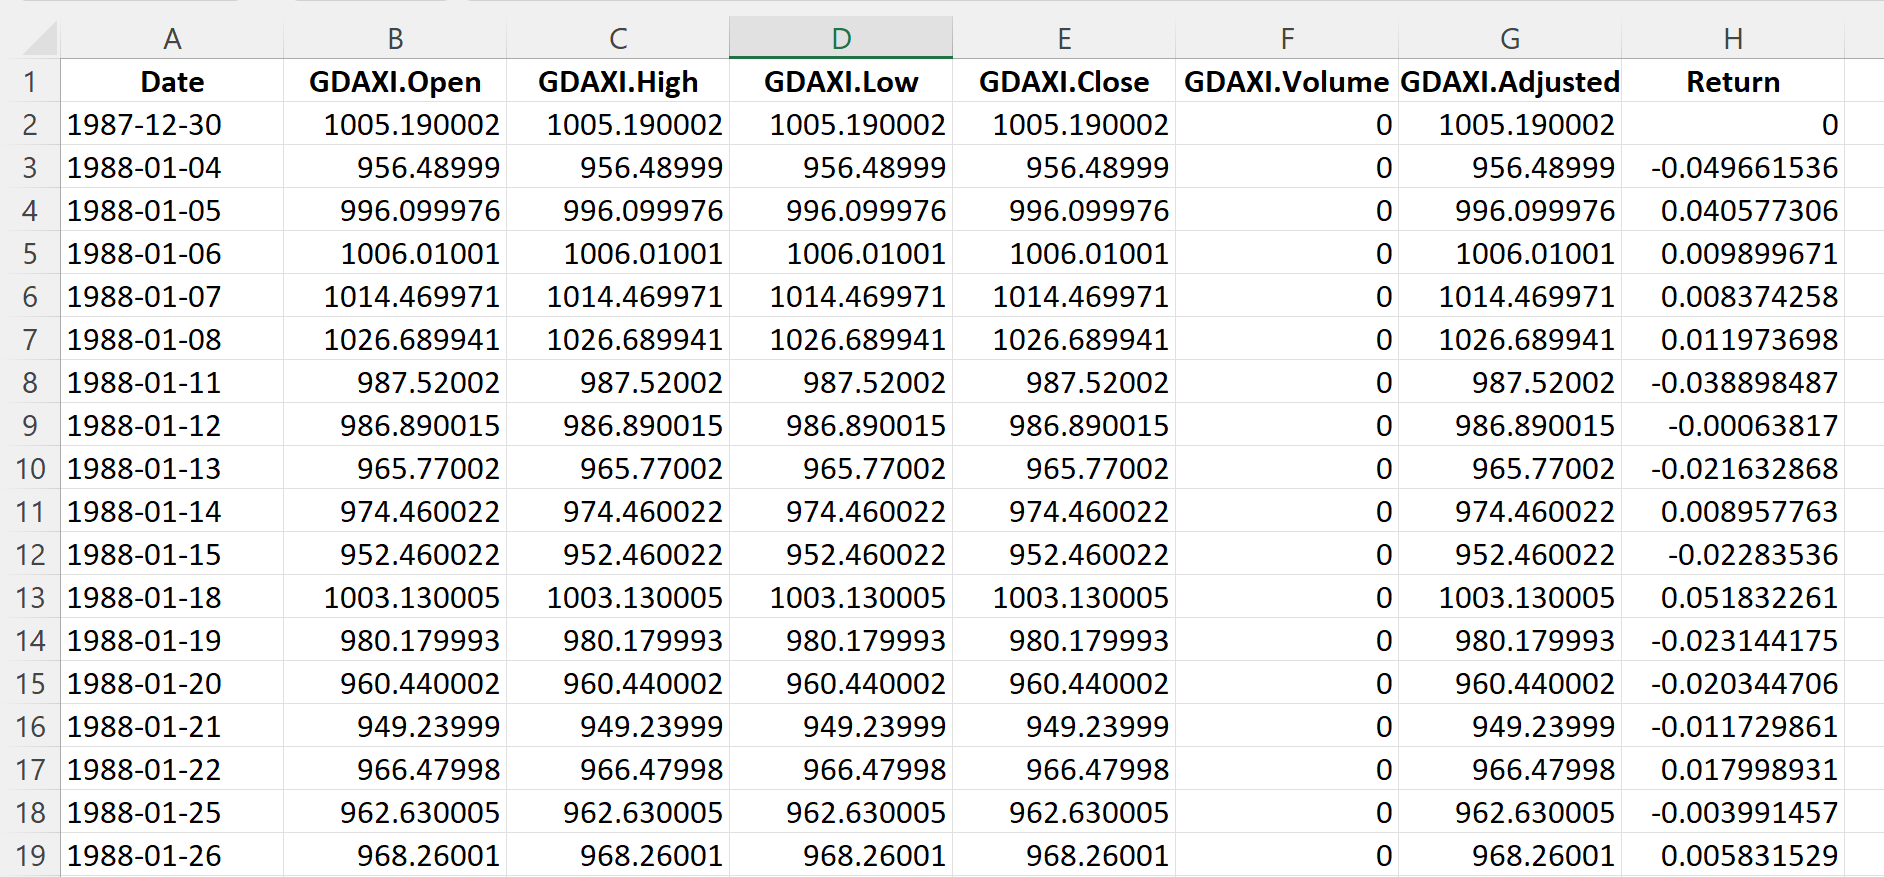Select row 10 header
This screenshot has width=1884, height=877.
pyautogui.click(x=30, y=468)
